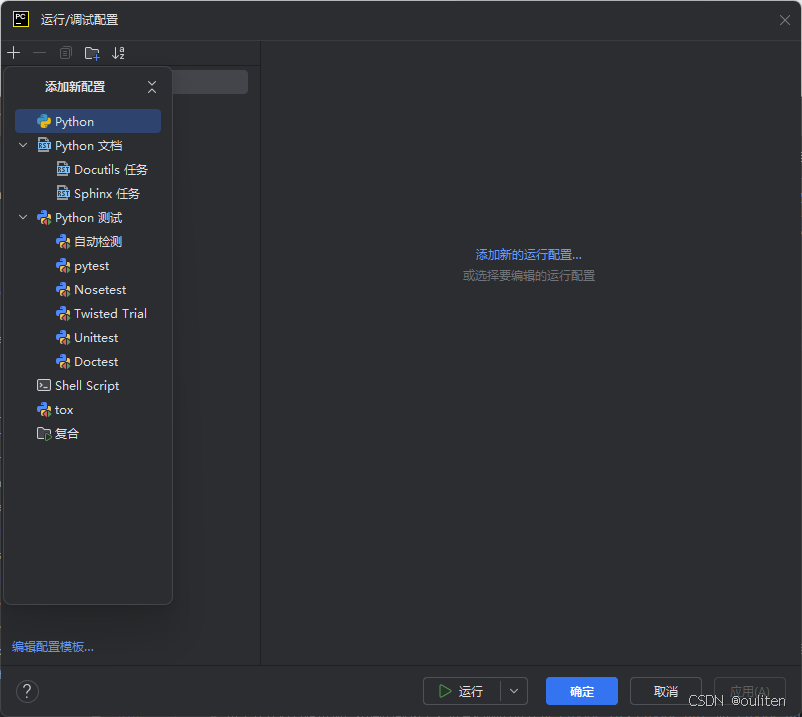
Task: Collapse the Python 测试 group
Action: (23, 217)
